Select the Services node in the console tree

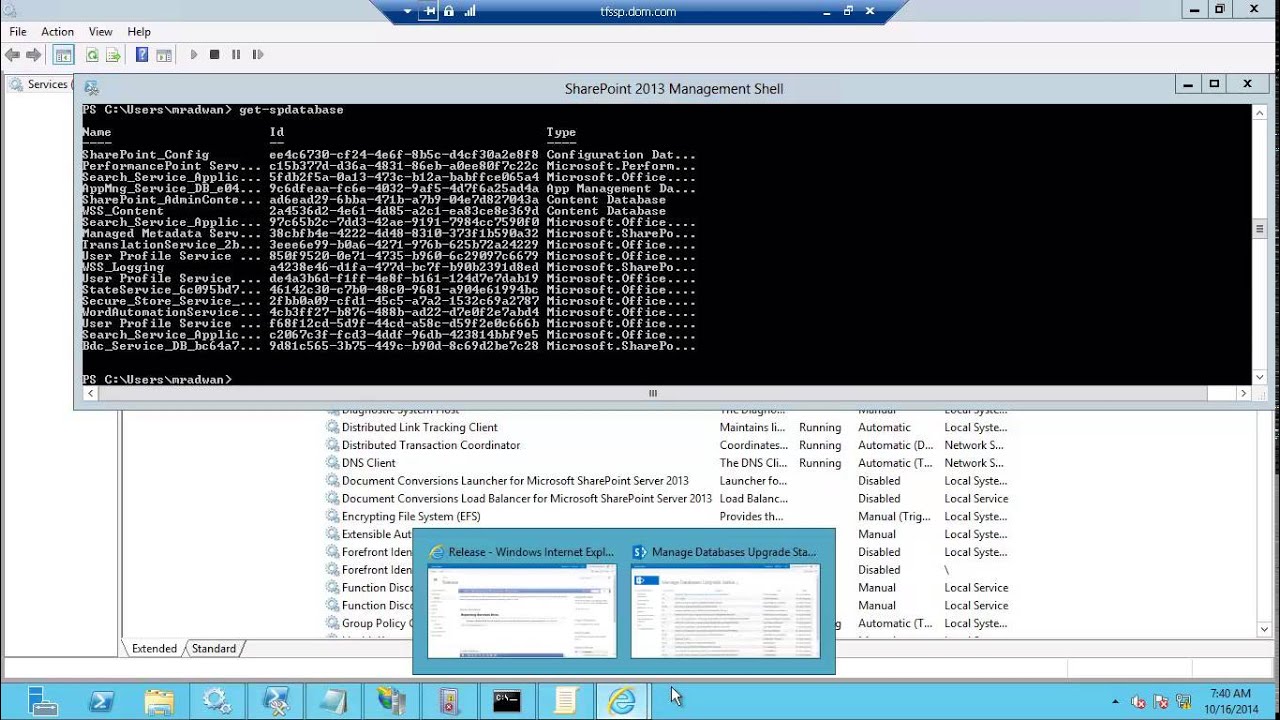tap(47, 84)
